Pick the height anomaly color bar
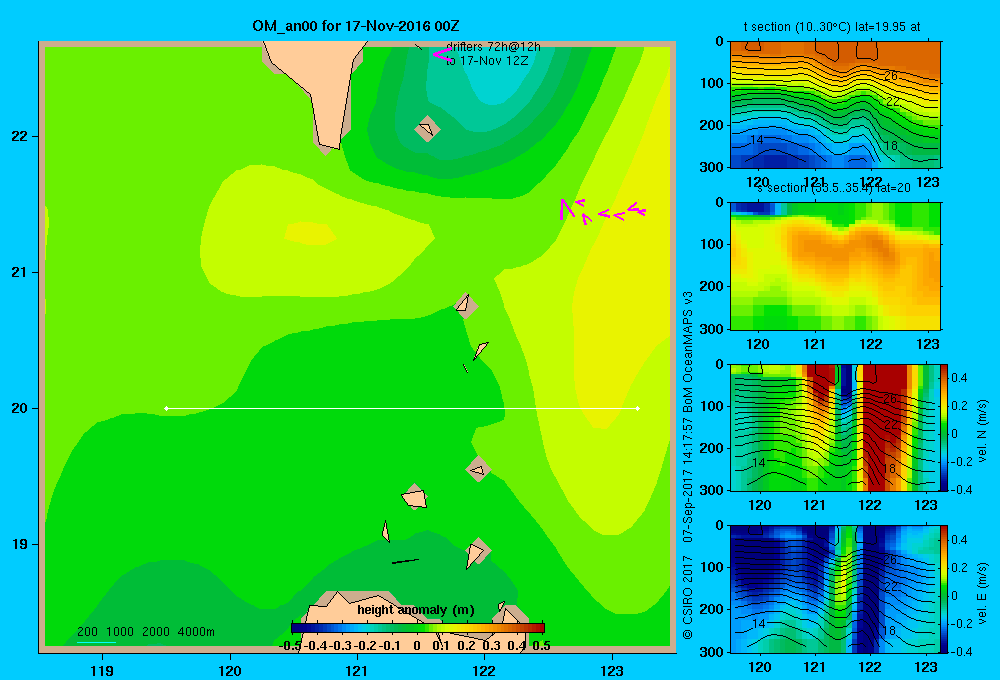 [x=418, y=628]
